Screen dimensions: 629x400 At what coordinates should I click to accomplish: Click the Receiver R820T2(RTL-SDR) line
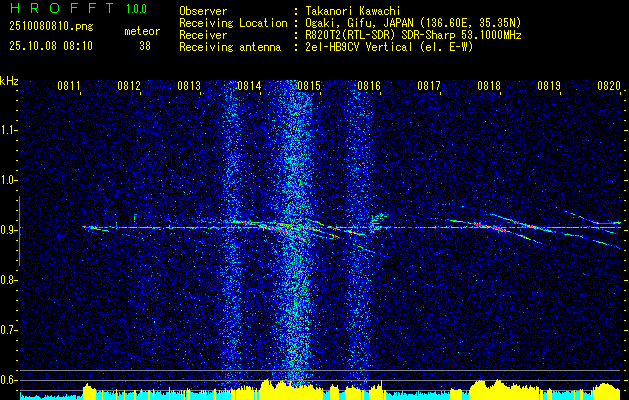coord(413,35)
